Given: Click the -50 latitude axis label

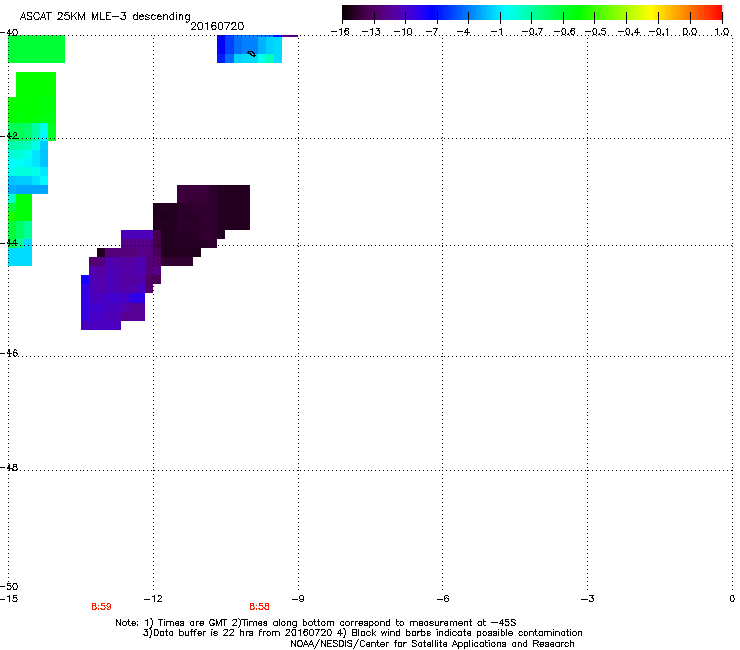Looking at the screenshot, I should coord(9,586).
